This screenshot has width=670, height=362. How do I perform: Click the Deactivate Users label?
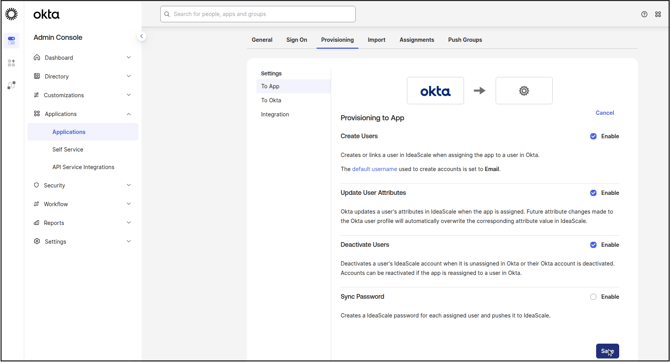(x=364, y=245)
